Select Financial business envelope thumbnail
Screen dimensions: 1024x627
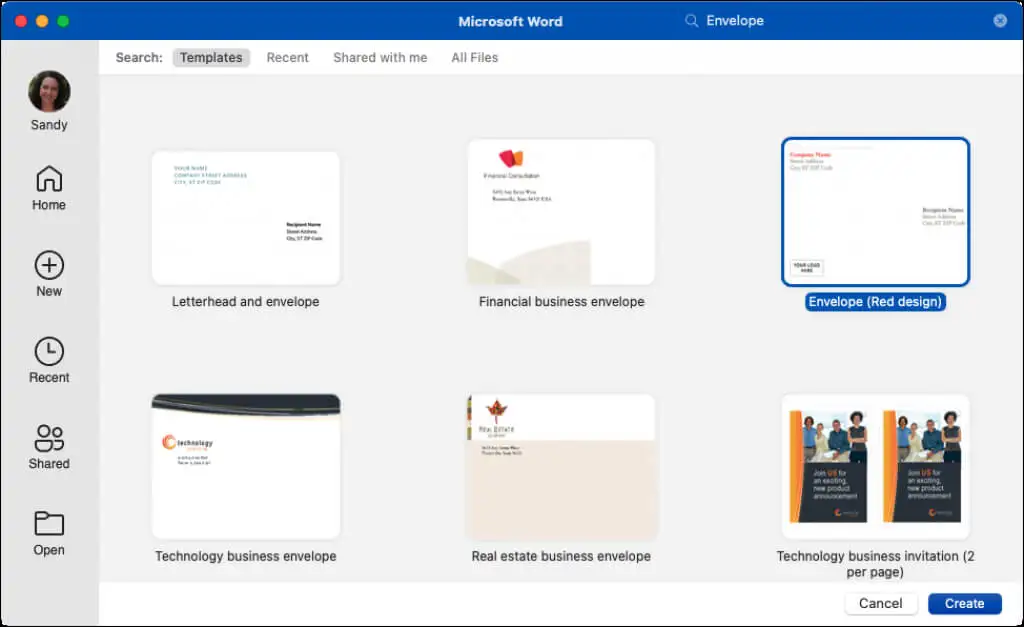[561, 212]
